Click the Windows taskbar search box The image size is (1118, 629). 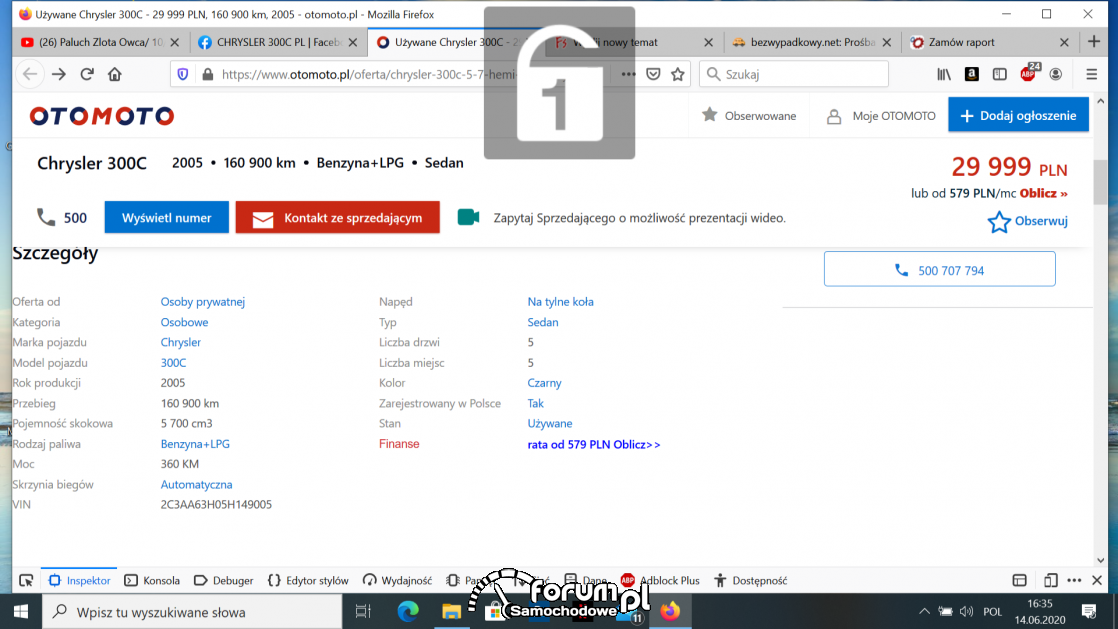coord(193,612)
